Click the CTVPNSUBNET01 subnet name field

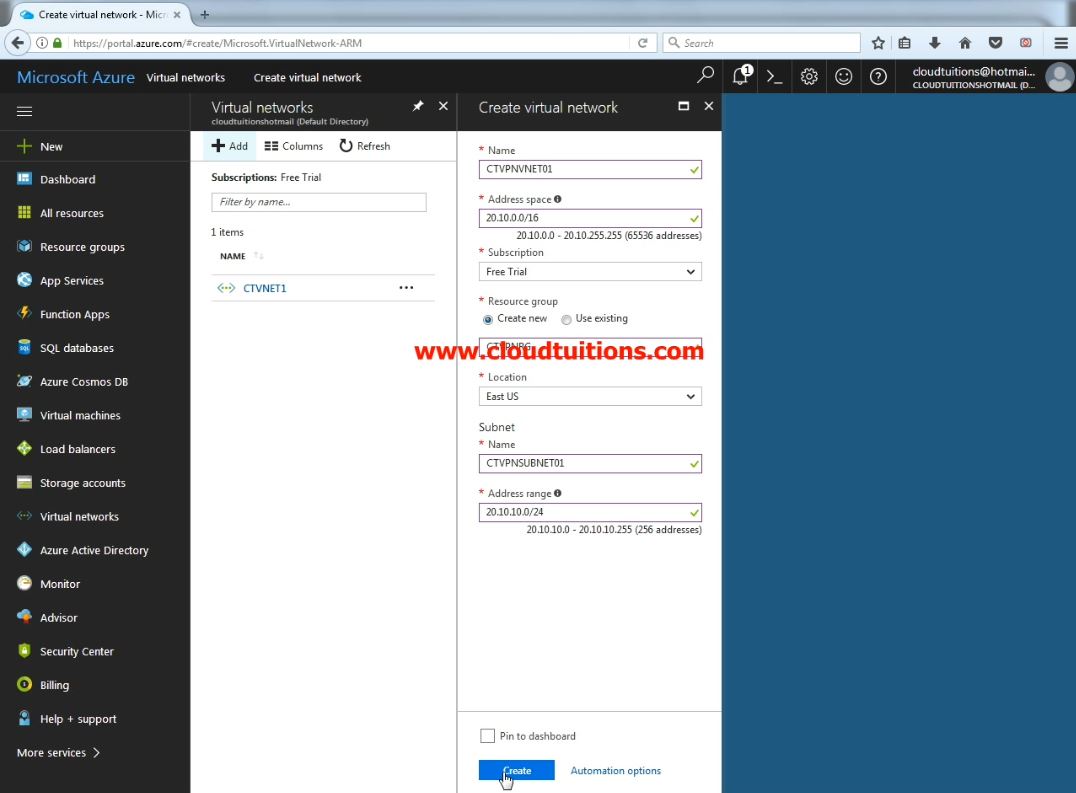tap(590, 464)
